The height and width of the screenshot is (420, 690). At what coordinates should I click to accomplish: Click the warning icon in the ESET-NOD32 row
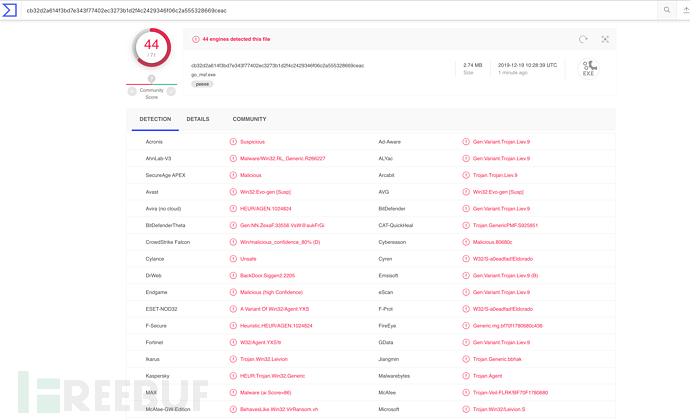pyautogui.click(x=233, y=309)
